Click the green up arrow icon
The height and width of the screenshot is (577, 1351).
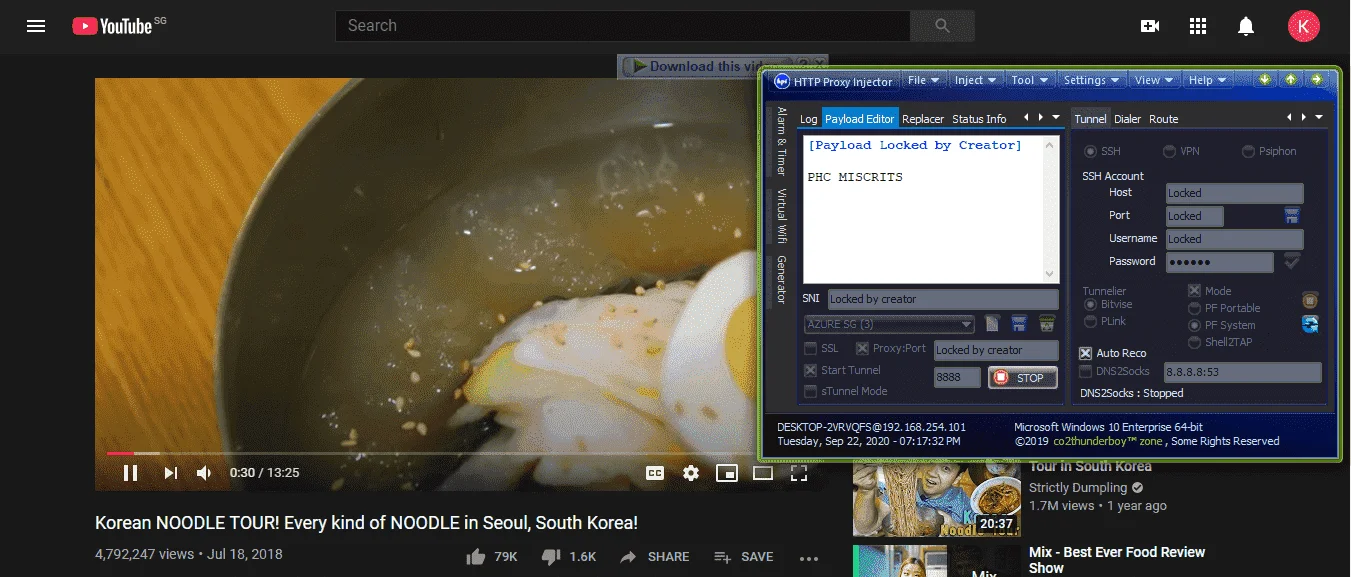tap(1291, 79)
